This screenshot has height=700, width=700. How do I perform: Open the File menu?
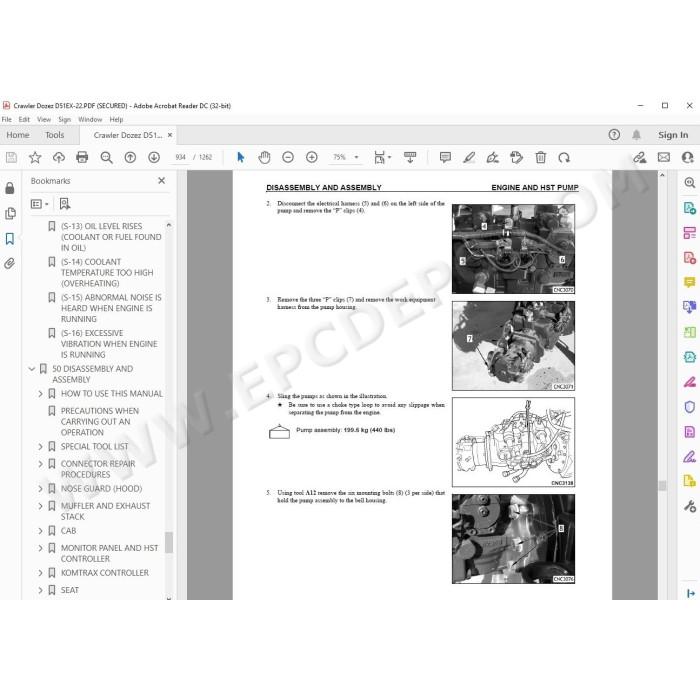(x=7, y=120)
